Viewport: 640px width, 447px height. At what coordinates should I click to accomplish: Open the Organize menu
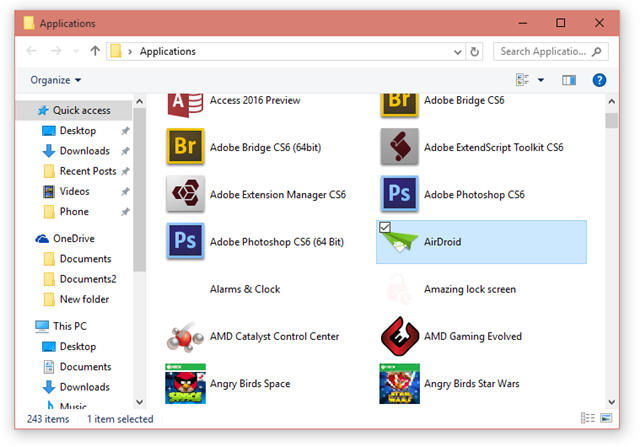coord(56,80)
